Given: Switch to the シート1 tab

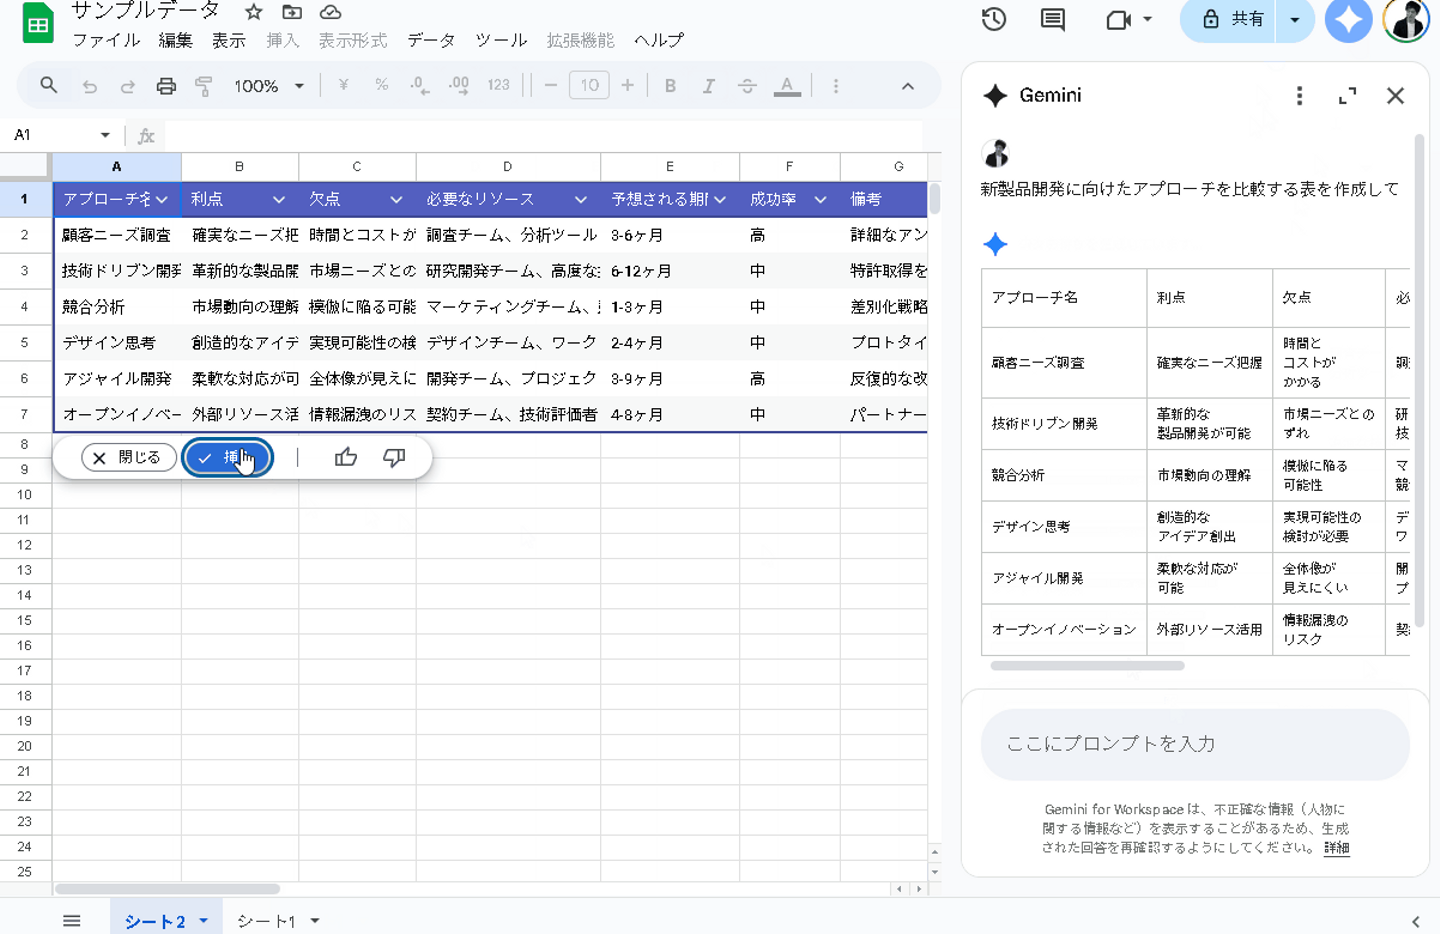Looking at the screenshot, I should click(x=266, y=921).
